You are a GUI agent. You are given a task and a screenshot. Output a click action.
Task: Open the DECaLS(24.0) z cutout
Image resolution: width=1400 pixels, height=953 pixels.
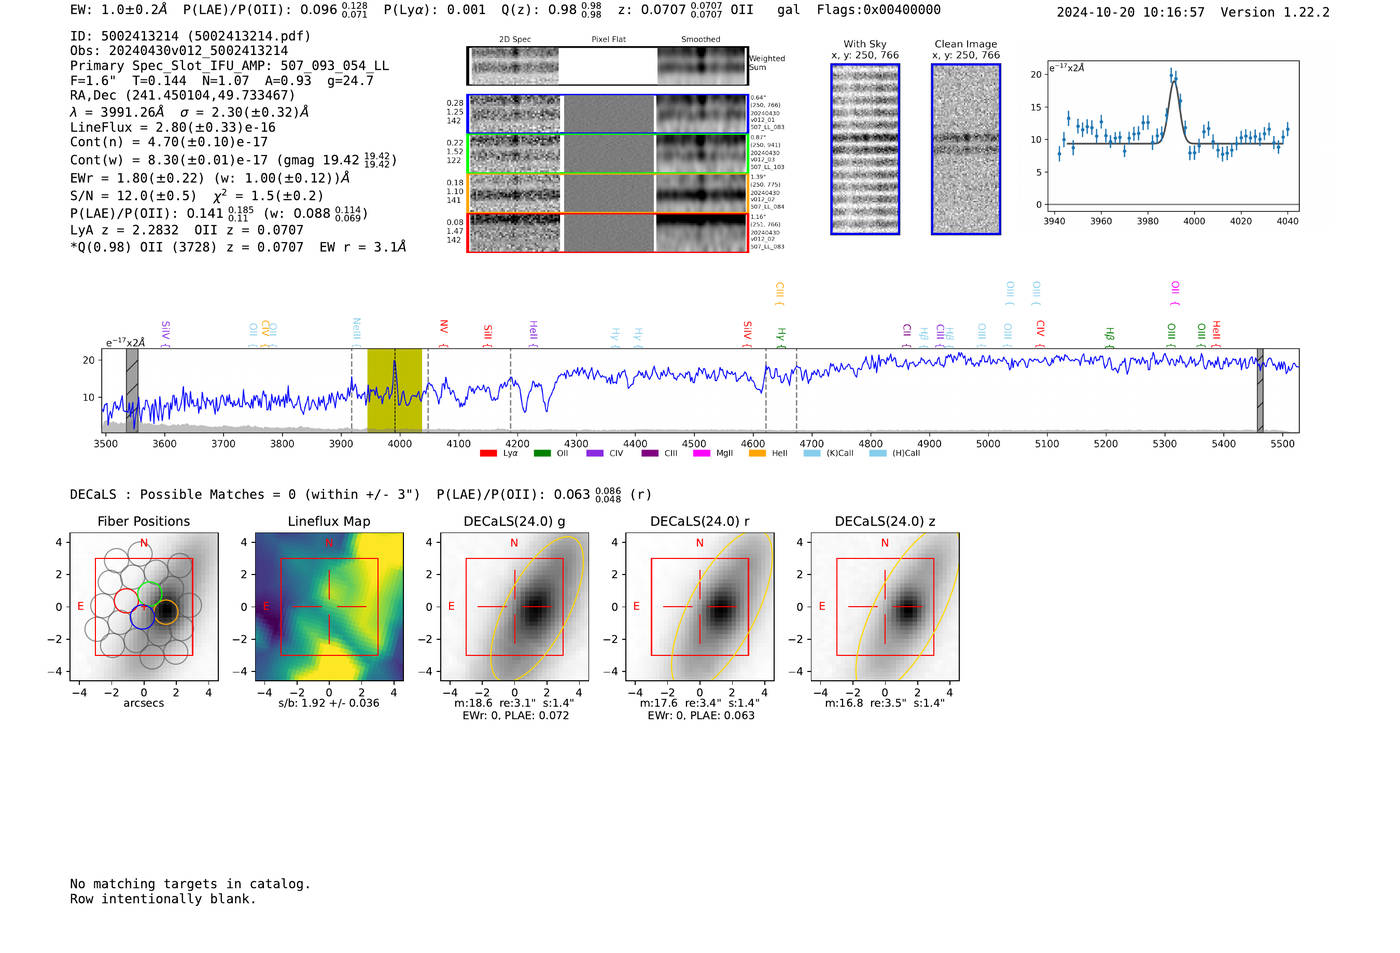click(885, 607)
